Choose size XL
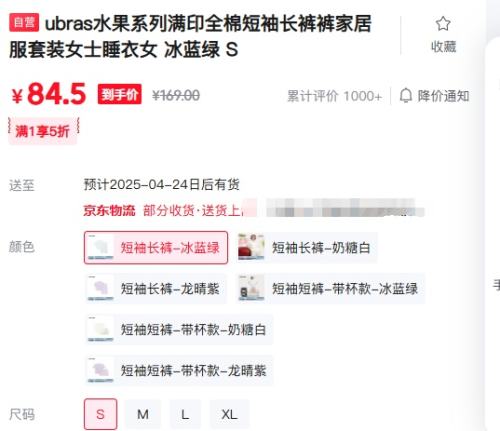 coord(229,414)
